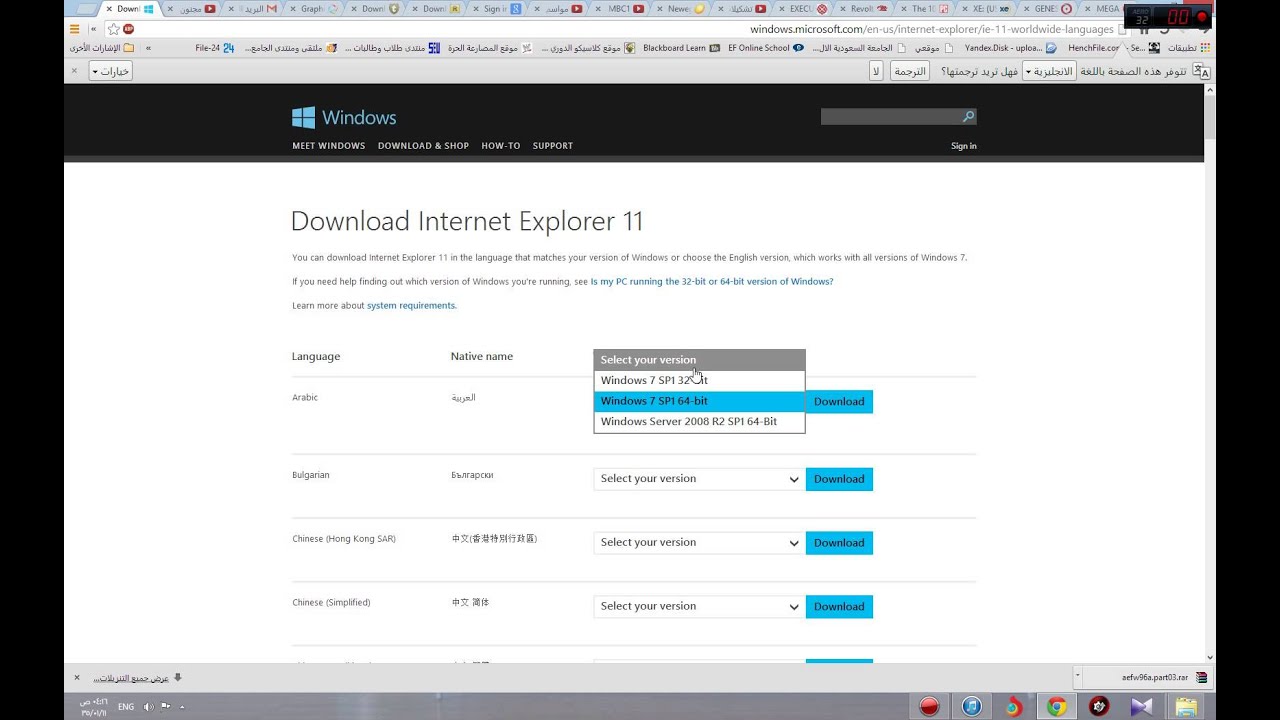1280x720 pixels.
Task: Download the Arabic version
Action: tap(839, 401)
